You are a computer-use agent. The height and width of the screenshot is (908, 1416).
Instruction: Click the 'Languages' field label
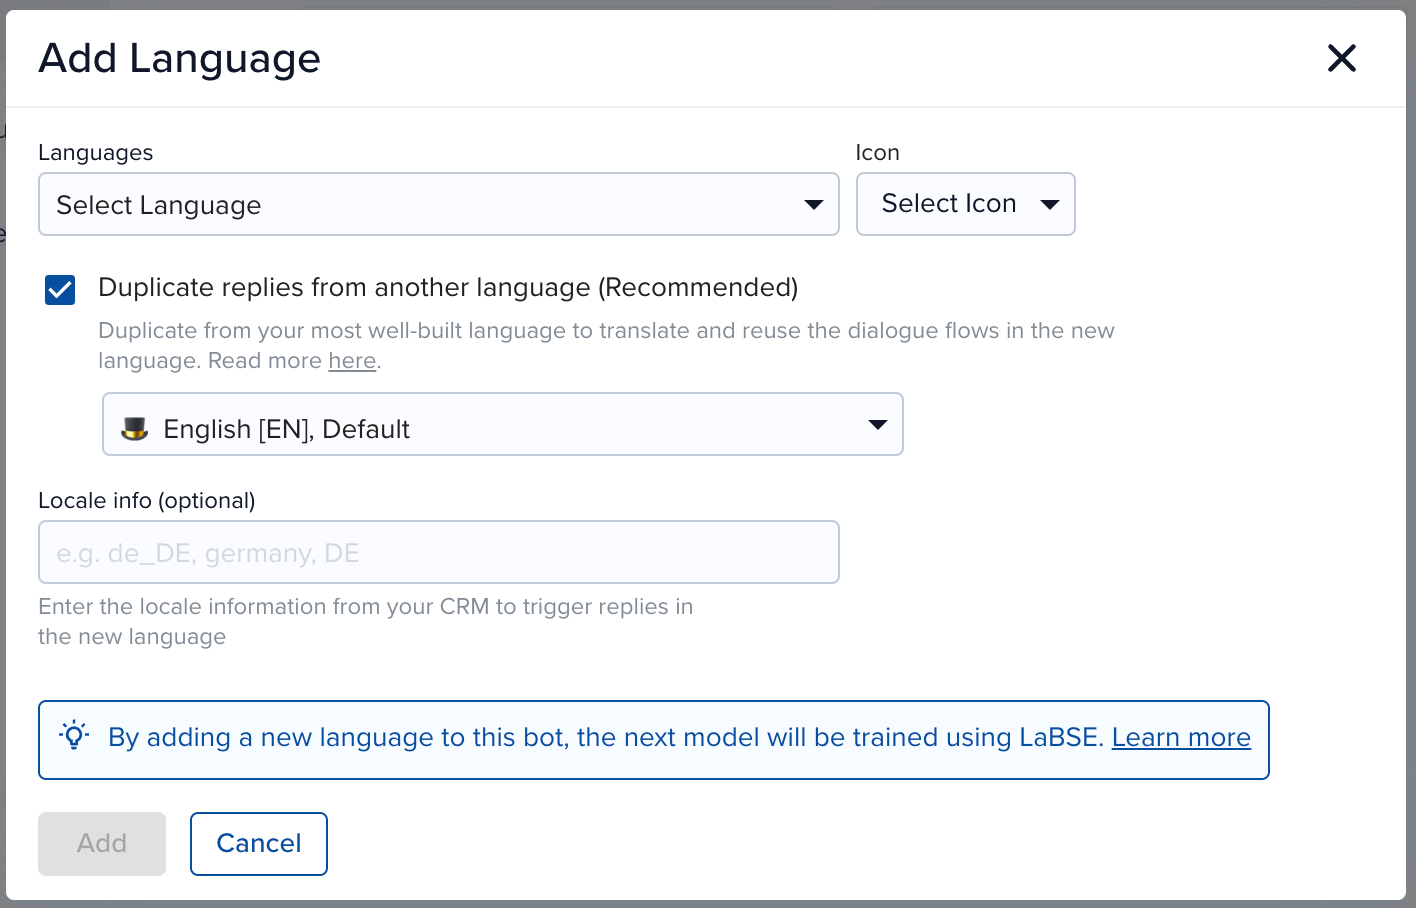click(x=96, y=153)
